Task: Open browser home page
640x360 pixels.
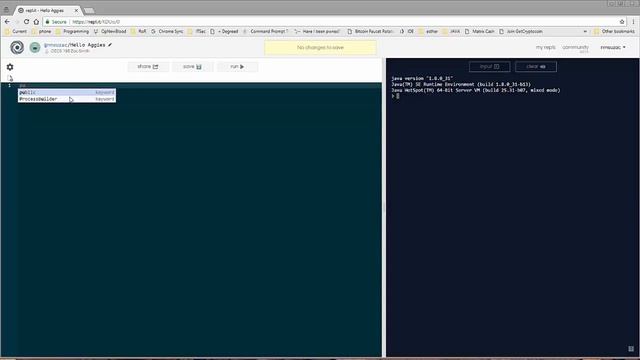Action: [x=36, y=22]
